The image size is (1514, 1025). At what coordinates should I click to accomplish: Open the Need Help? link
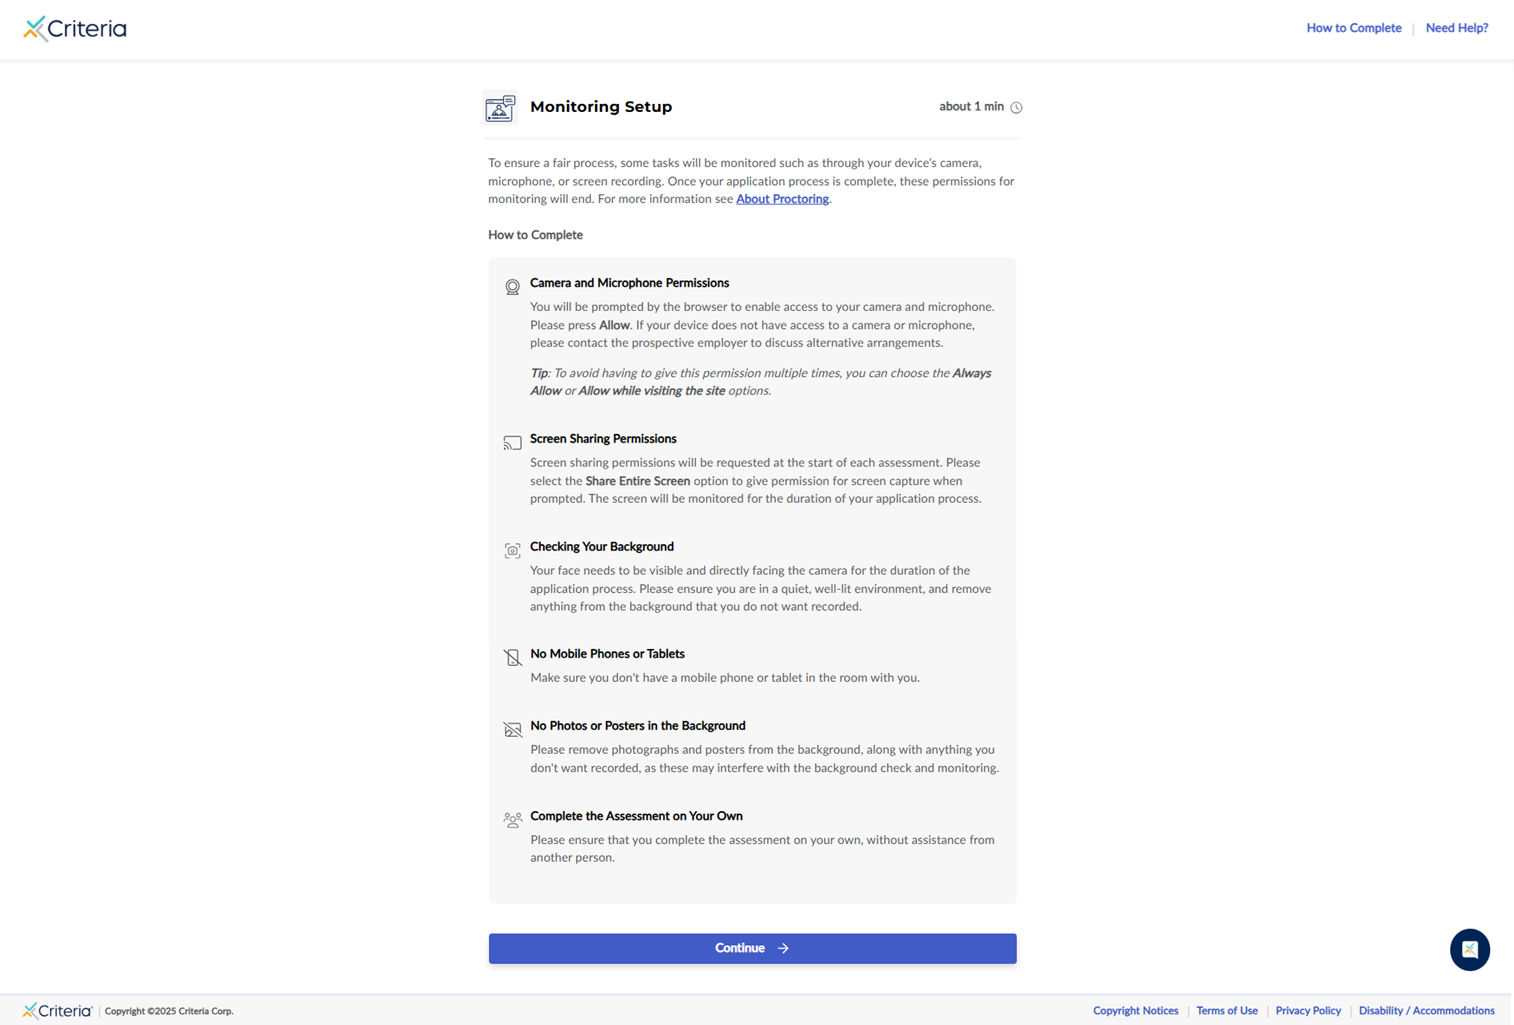[x=1457, y=28]
